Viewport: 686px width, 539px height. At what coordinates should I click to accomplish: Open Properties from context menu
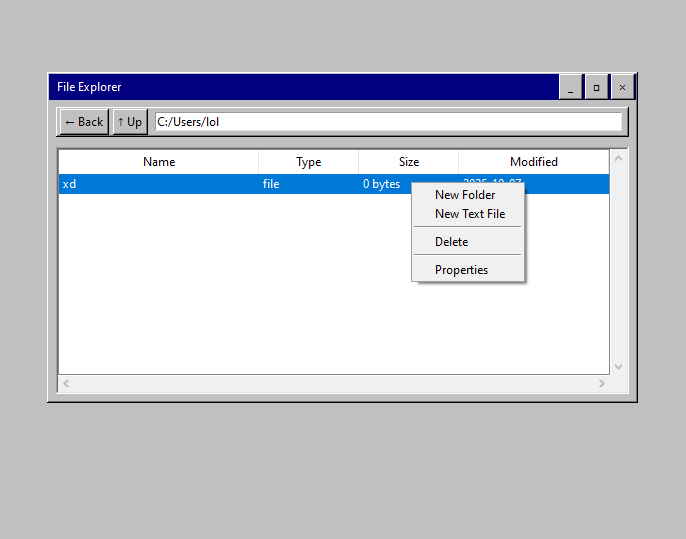tap(468, 270)
